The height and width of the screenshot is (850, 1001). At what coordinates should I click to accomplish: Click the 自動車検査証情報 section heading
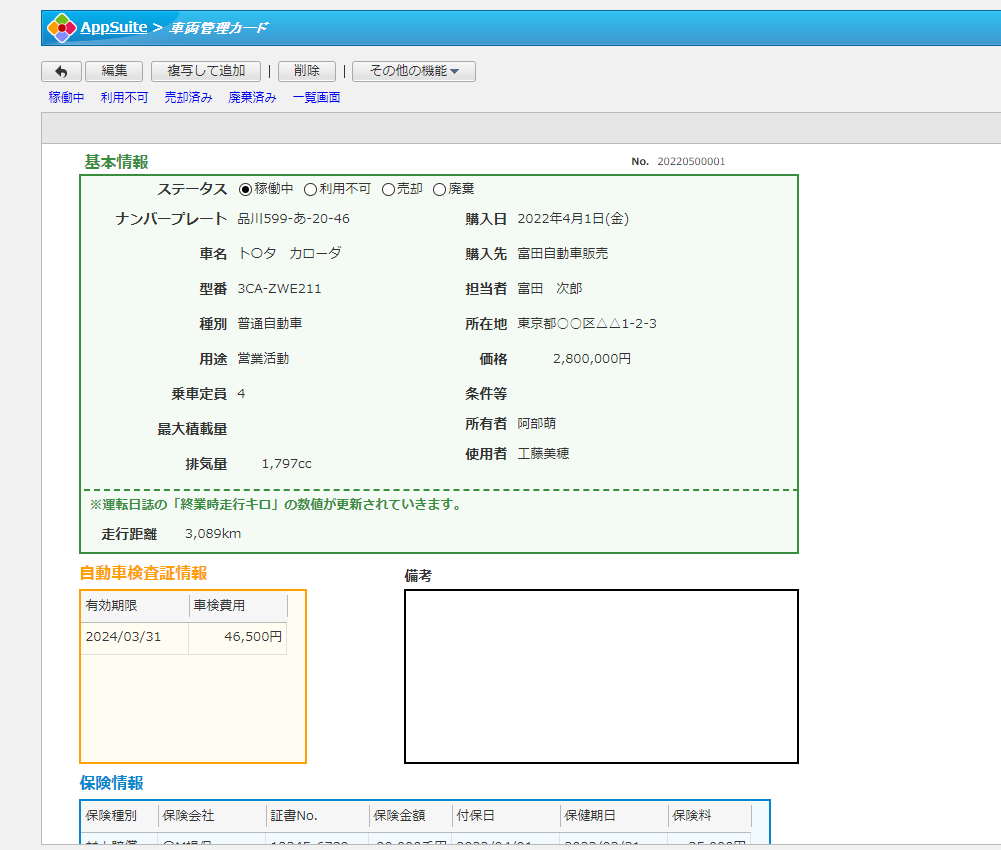(144, 573)
